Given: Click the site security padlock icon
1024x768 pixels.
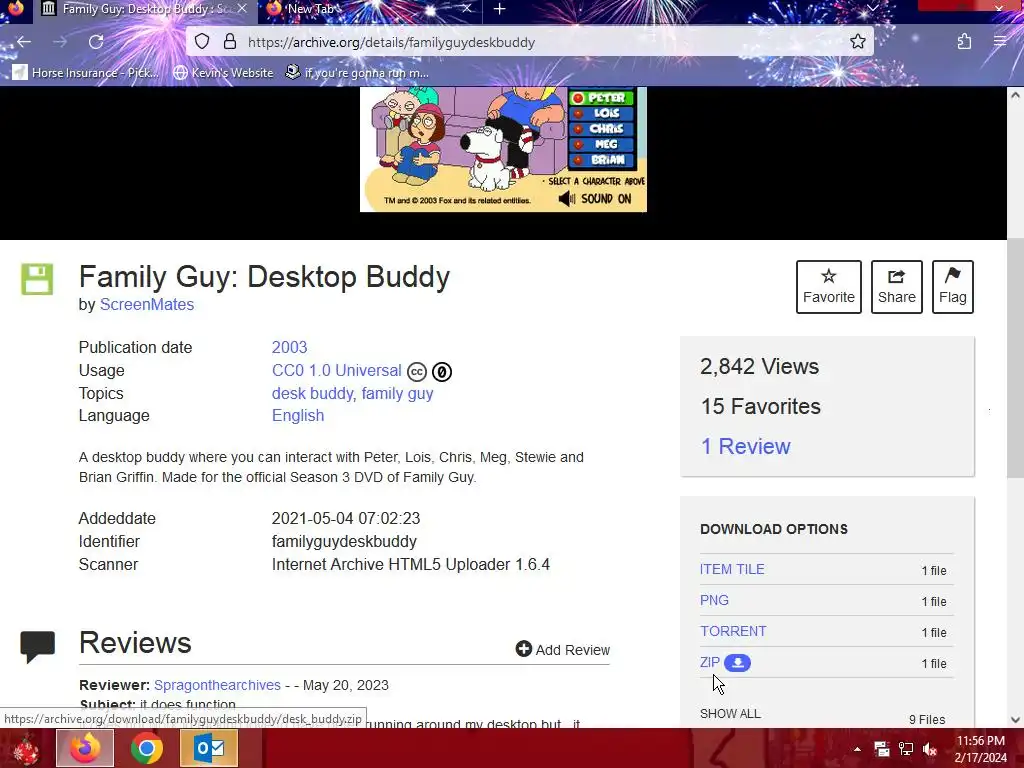Looking at the screenshot, I should tap(230, 42).
